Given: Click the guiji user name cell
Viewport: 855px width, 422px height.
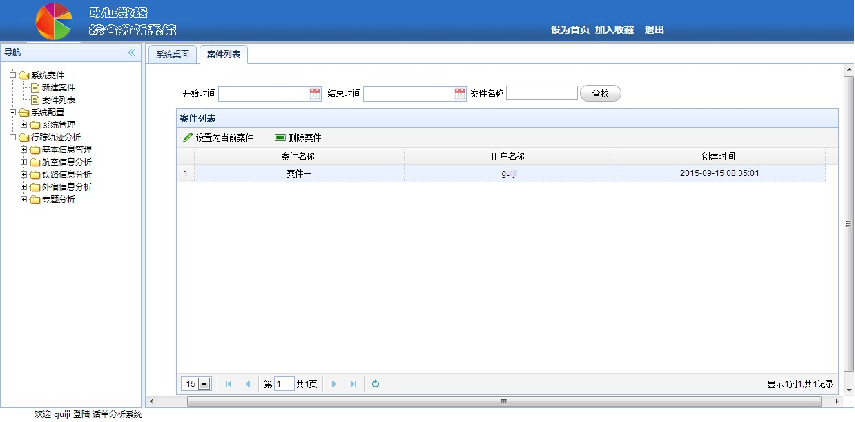Looking at the screenshot, I should pyautogui.click(x=511, y=173).
